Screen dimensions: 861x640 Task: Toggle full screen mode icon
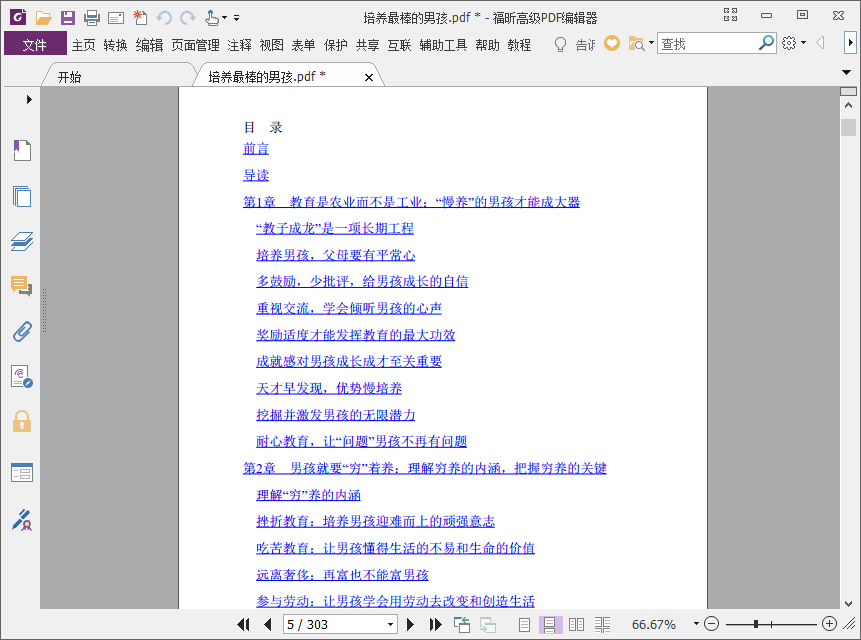tap(730, 15)
